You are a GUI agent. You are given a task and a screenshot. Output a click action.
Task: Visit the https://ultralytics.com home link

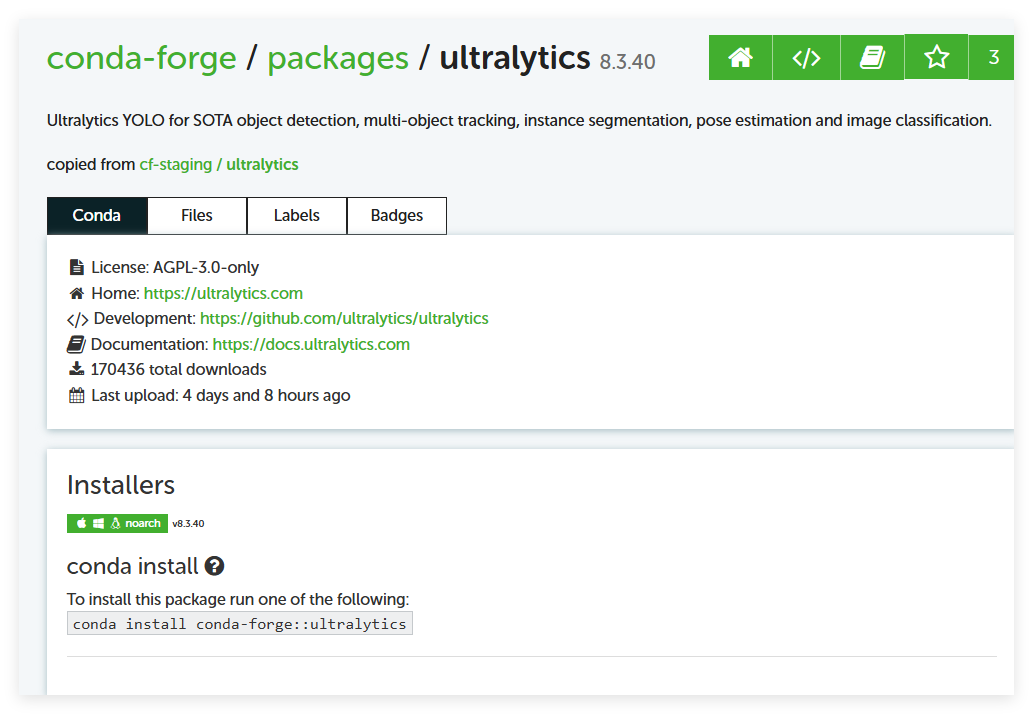click(223, 293)
